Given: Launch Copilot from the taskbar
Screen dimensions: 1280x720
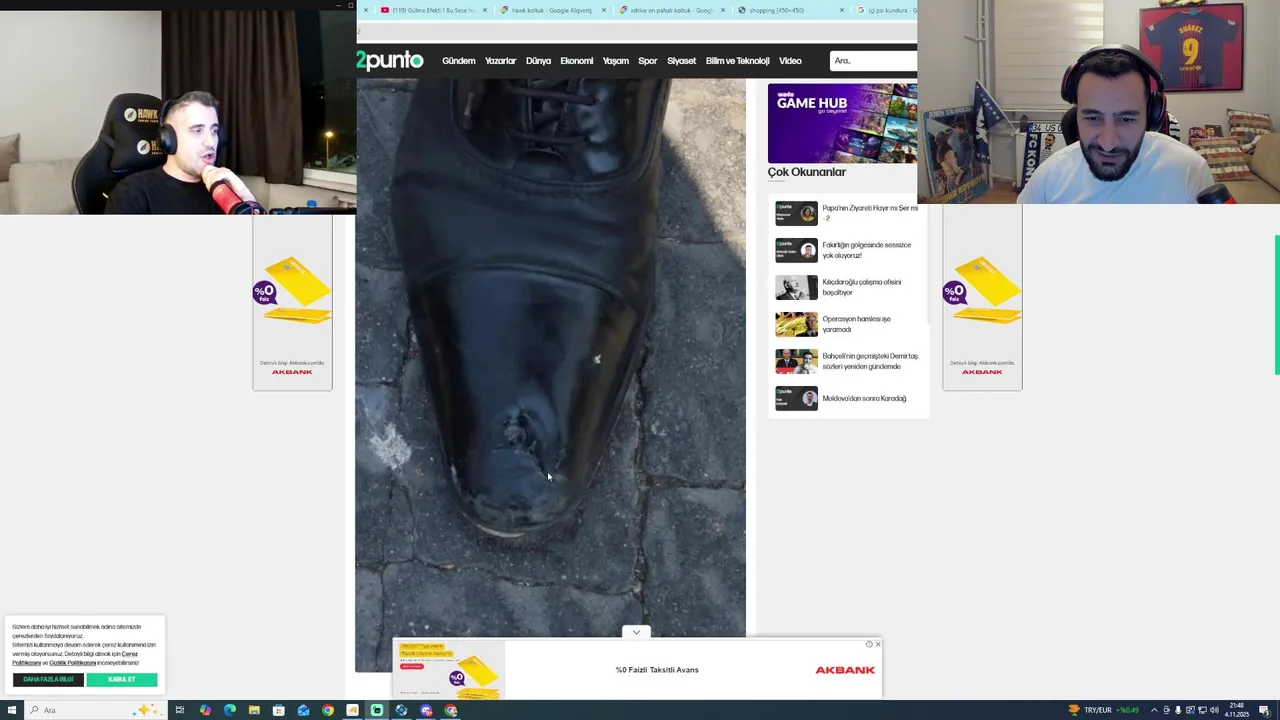Looking at the screenshot, I should (205, 710).
